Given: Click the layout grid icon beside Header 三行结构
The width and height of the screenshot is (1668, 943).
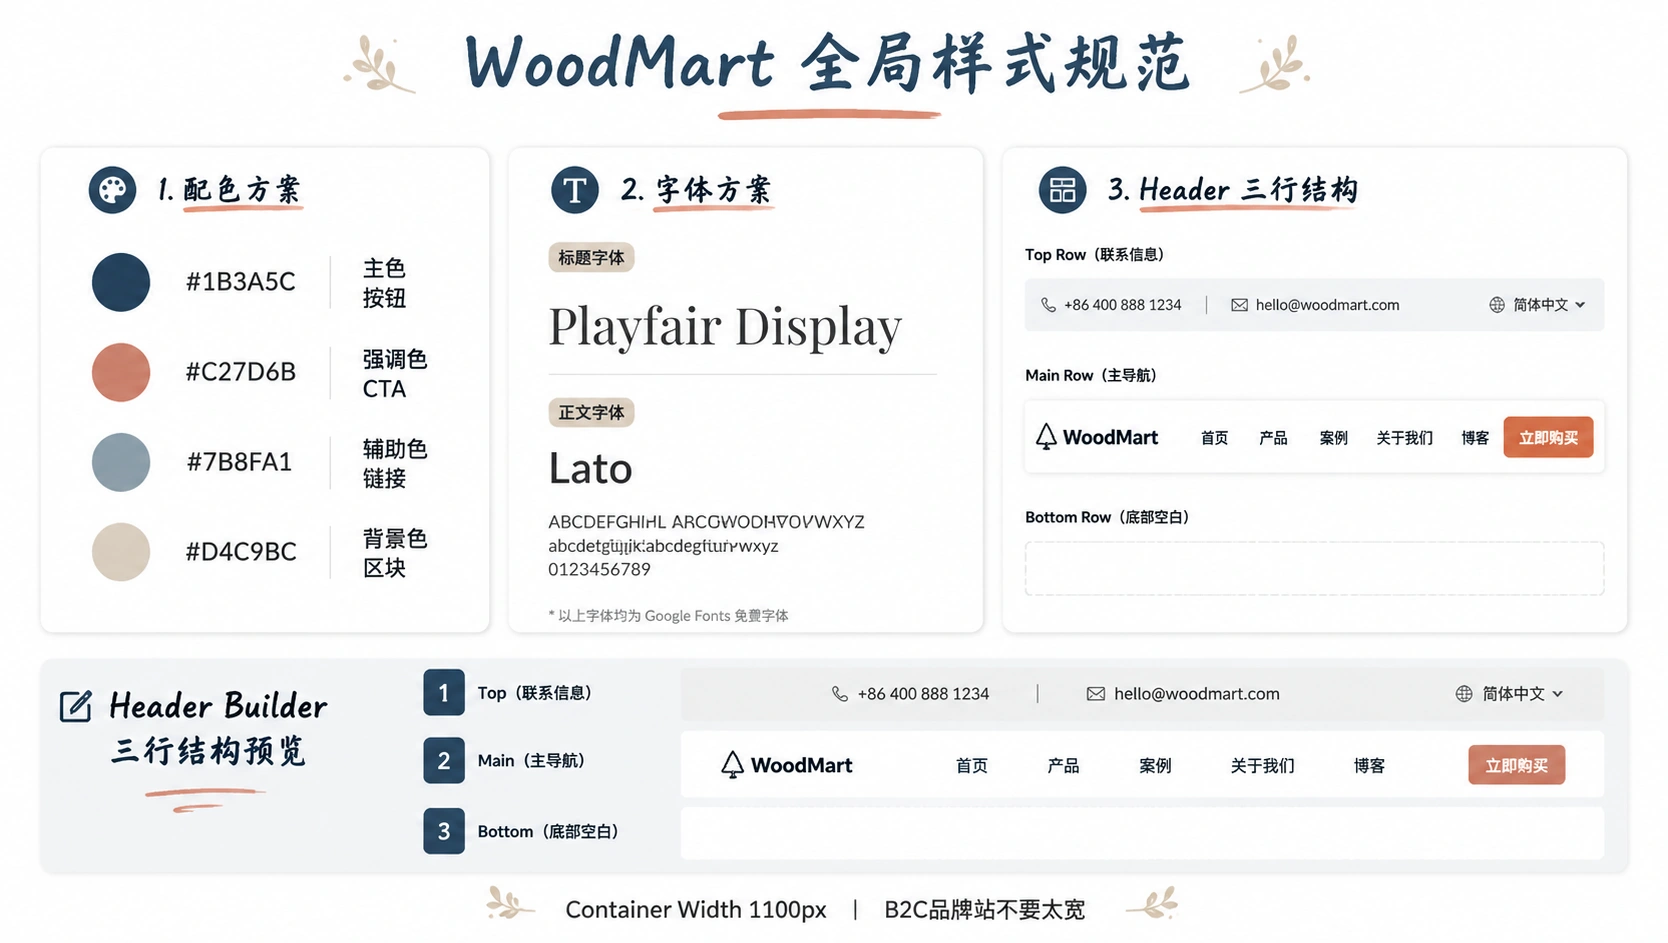Looking at the screenshot, I should click(1062, 190).
